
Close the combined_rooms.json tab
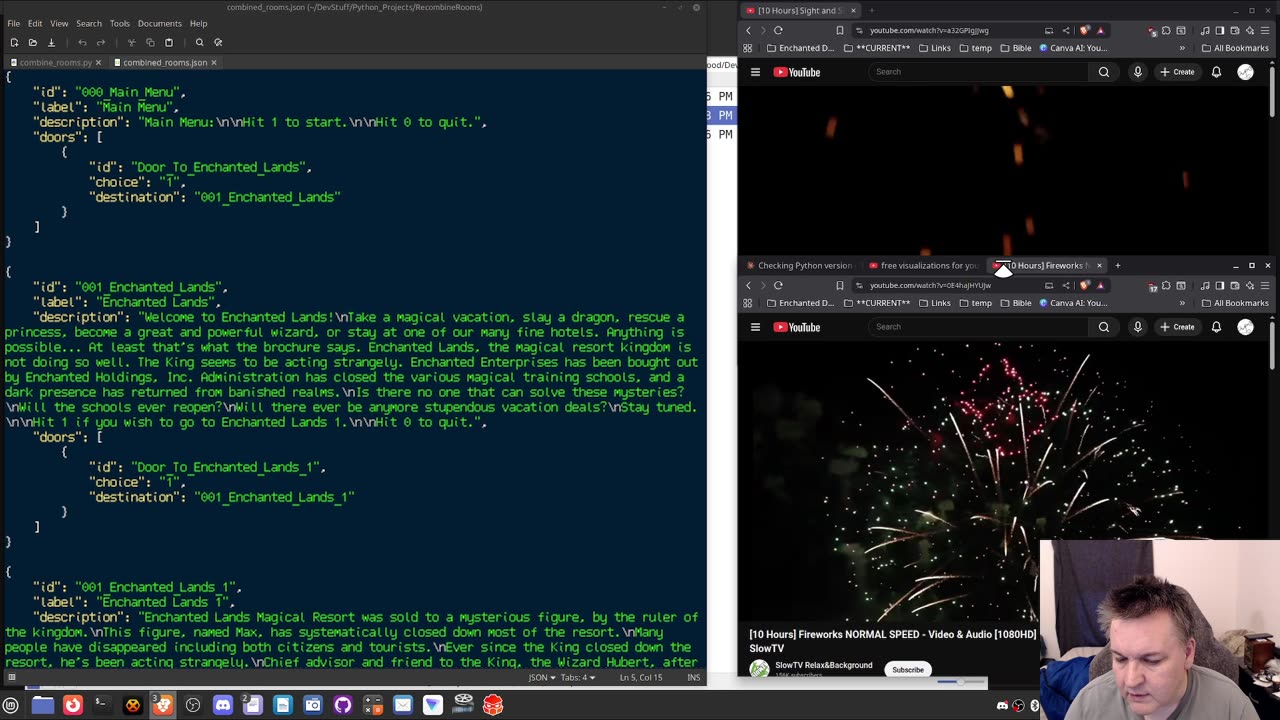(214, 62)
